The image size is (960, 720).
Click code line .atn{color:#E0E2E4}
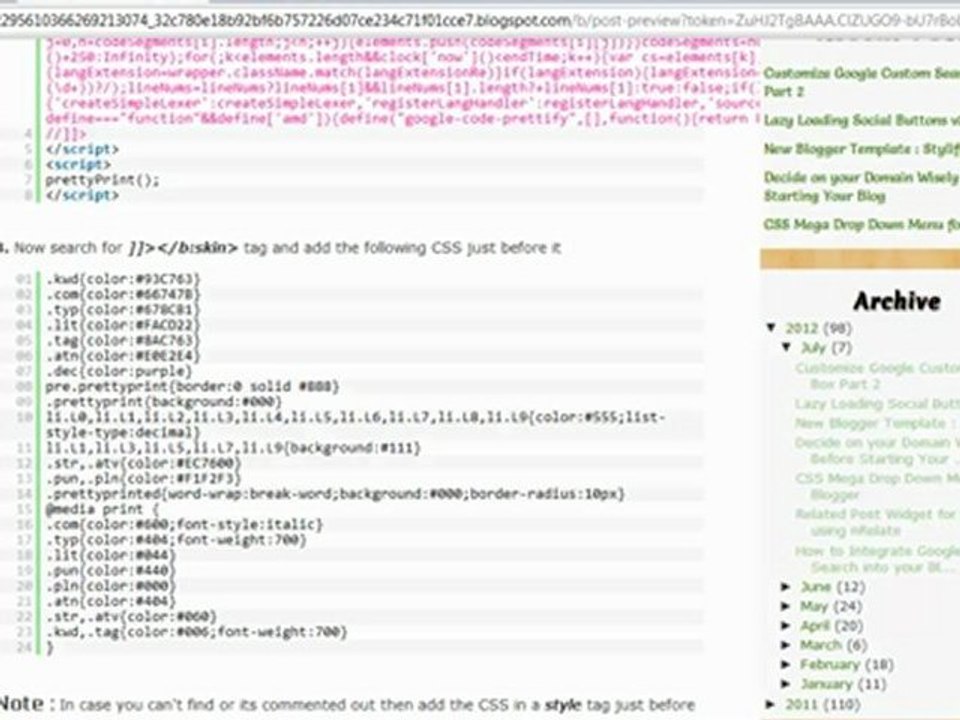point(123,356)
